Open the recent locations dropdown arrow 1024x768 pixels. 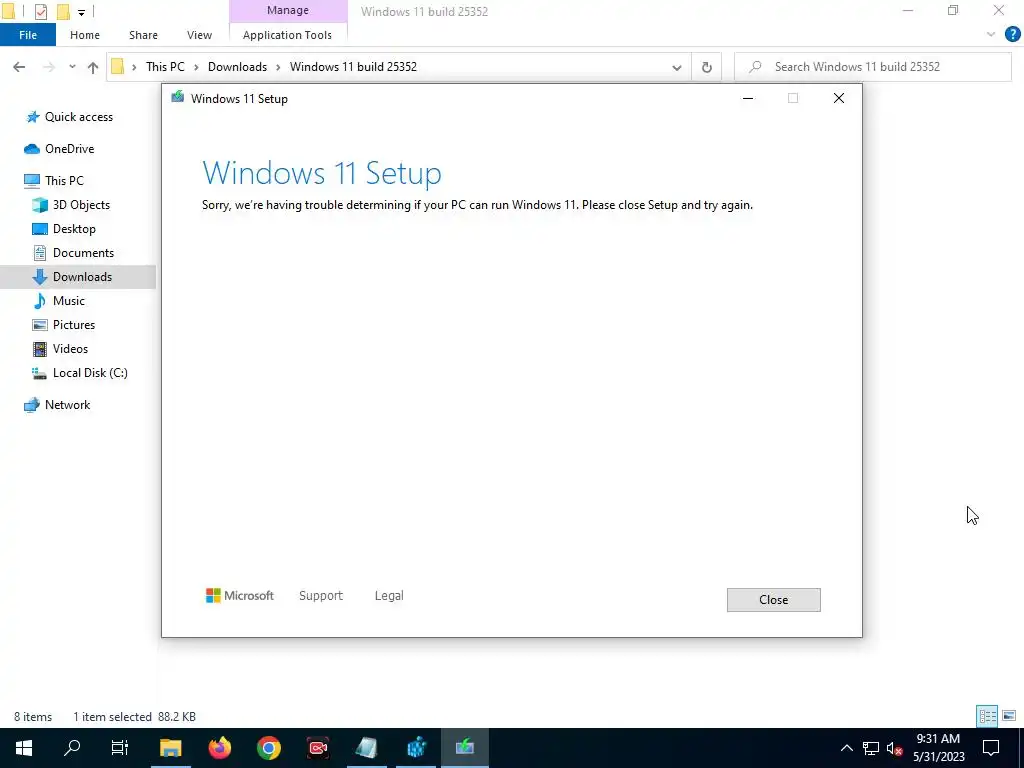coord(72,67)
